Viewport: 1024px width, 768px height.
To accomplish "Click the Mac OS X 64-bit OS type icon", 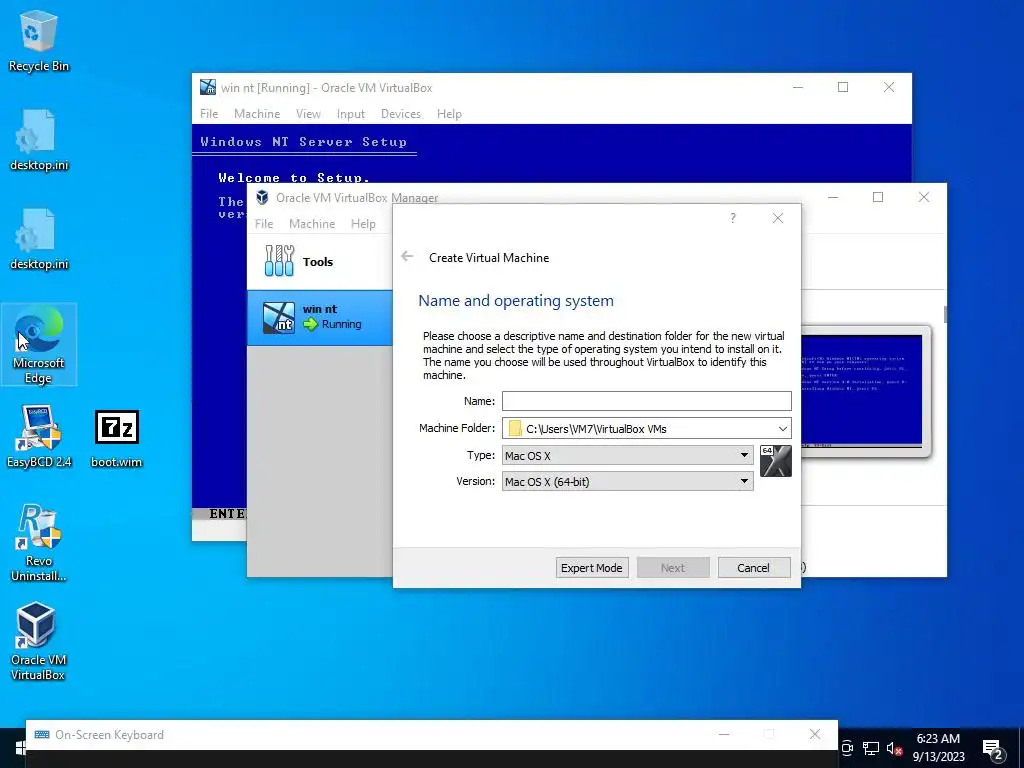I will click(x=776, y=461).
